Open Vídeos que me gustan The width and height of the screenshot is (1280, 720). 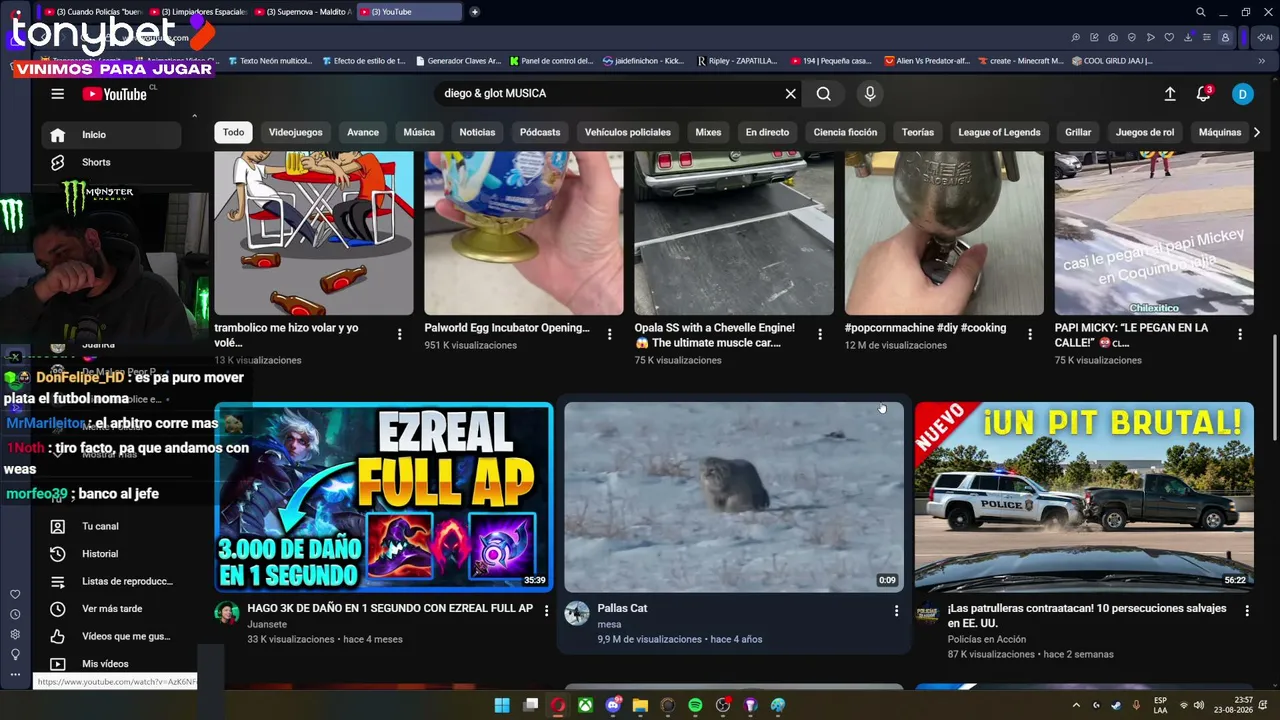112,636
